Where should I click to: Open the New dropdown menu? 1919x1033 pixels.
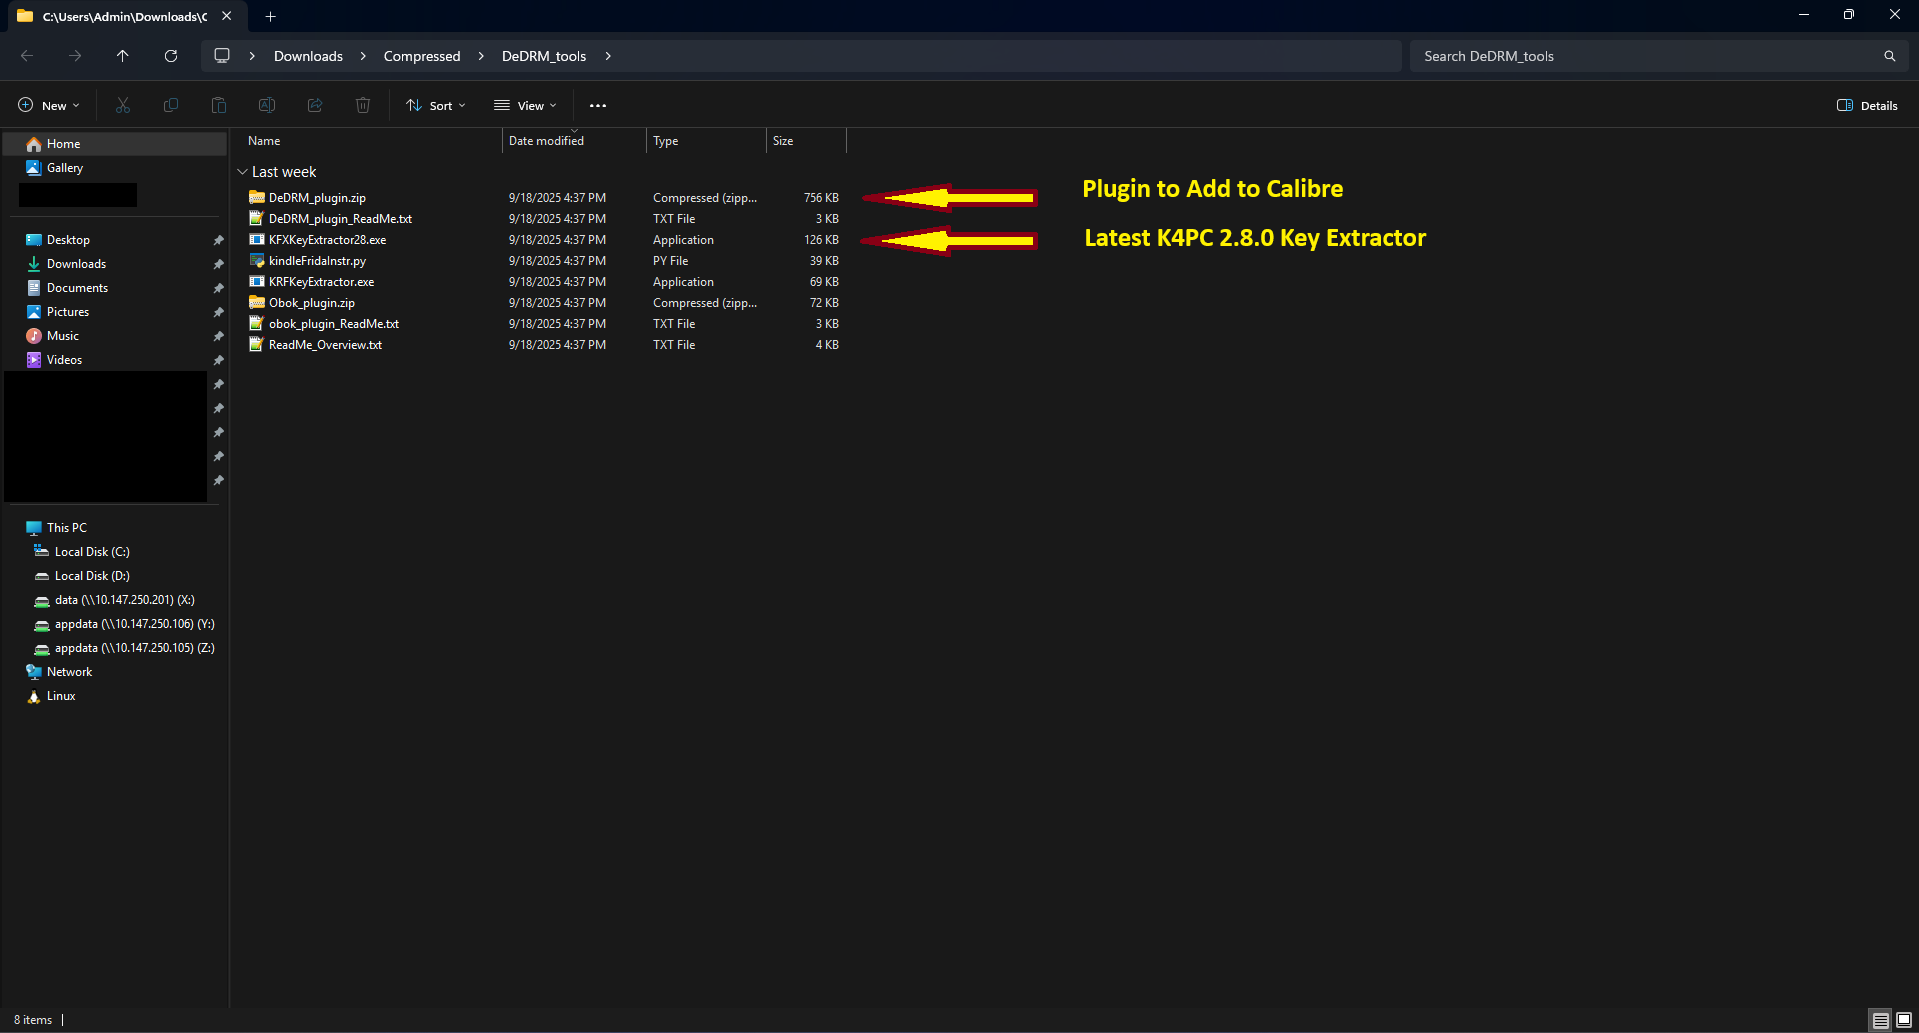49,105
